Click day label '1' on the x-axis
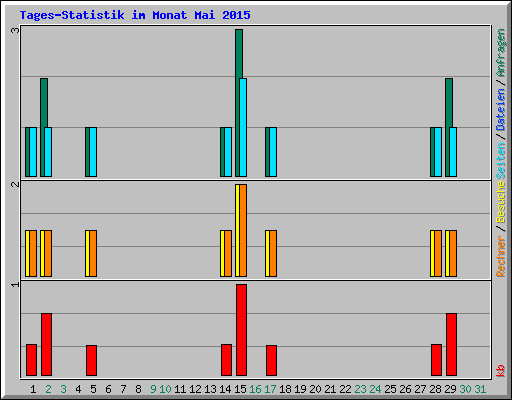 tap(33, 389)
